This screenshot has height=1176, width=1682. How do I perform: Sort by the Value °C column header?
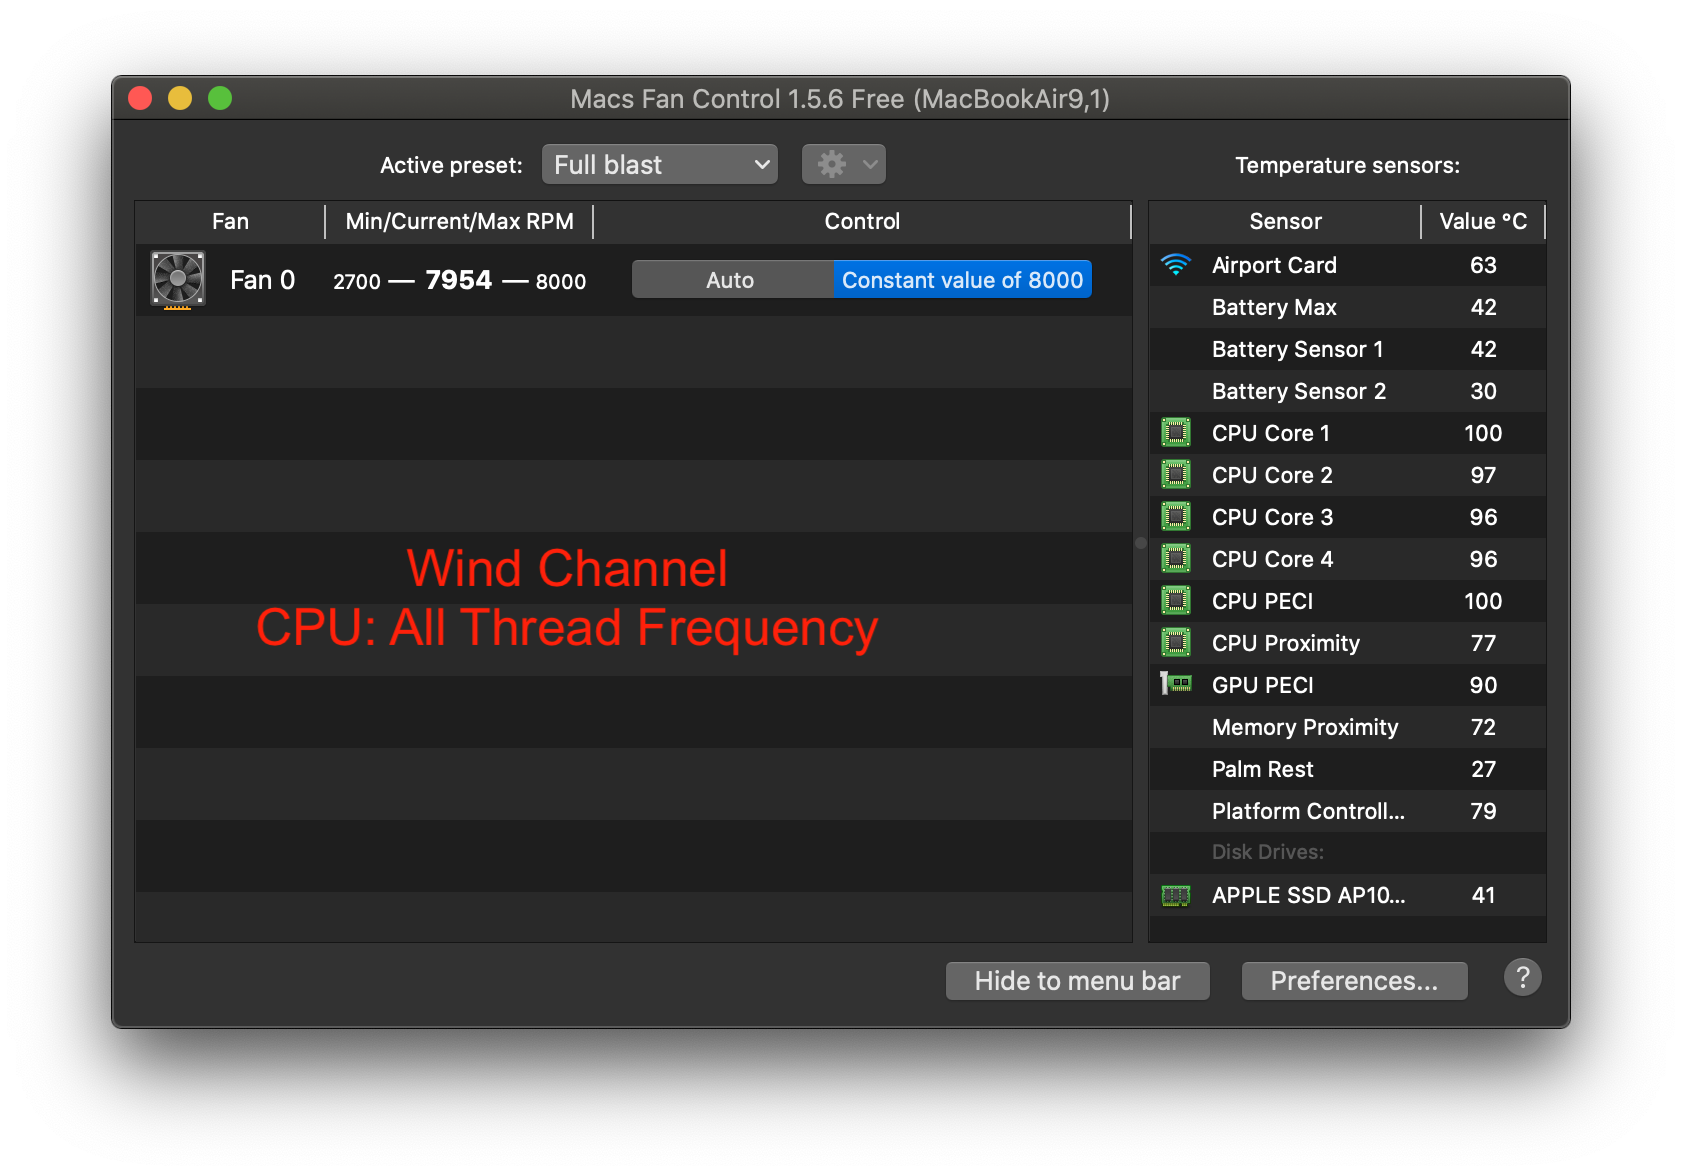[1483, 222]
